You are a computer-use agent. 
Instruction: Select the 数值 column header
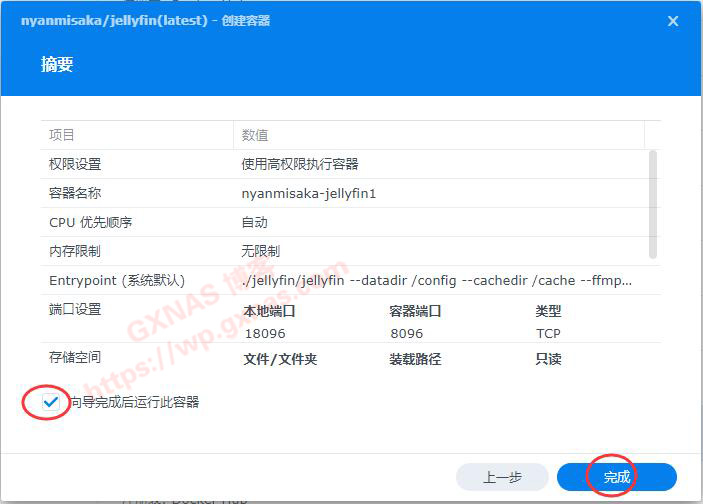255,135
